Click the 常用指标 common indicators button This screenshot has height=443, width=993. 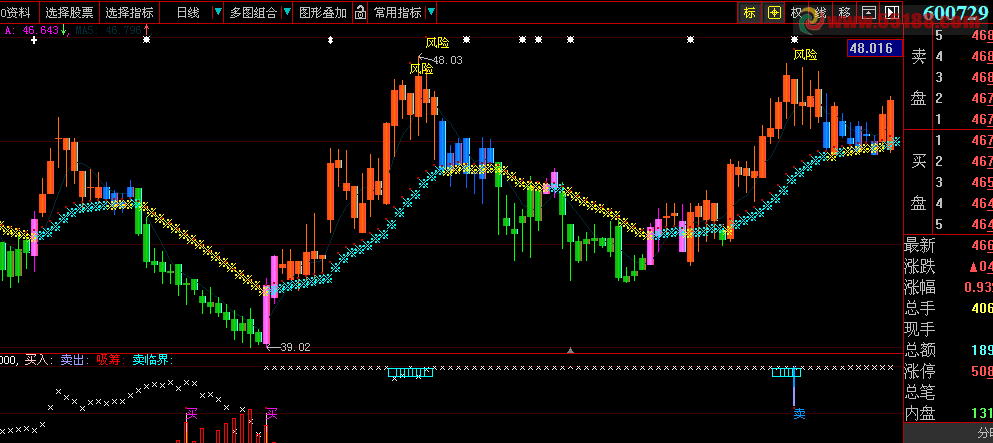[x=397, y=13]
